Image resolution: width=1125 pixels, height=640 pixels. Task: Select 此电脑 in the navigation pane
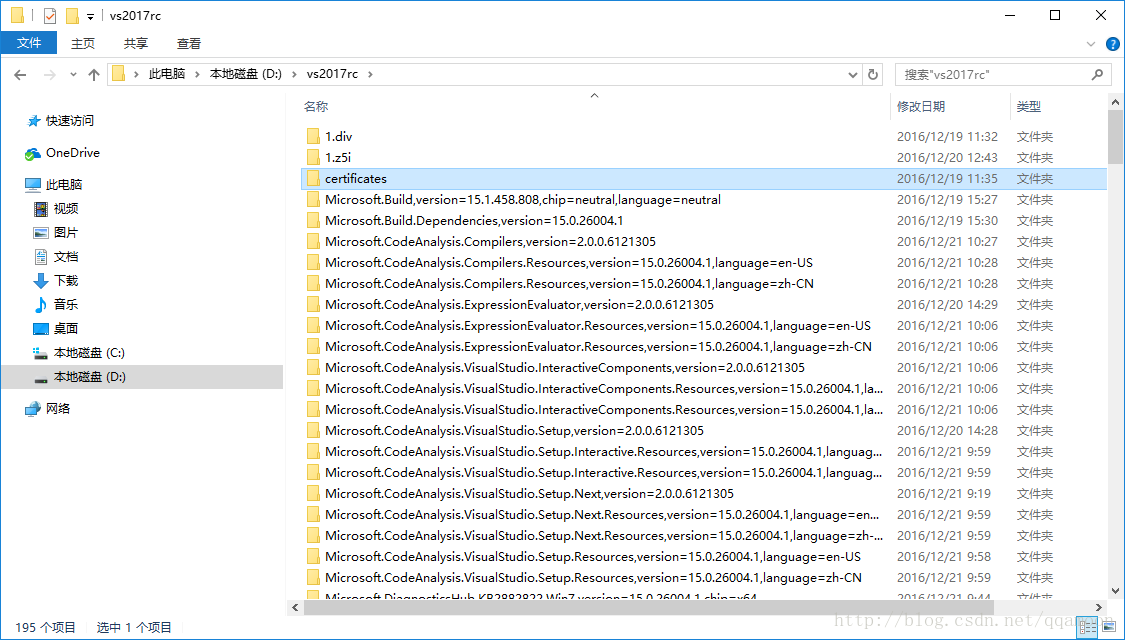(x=64, y=184)
